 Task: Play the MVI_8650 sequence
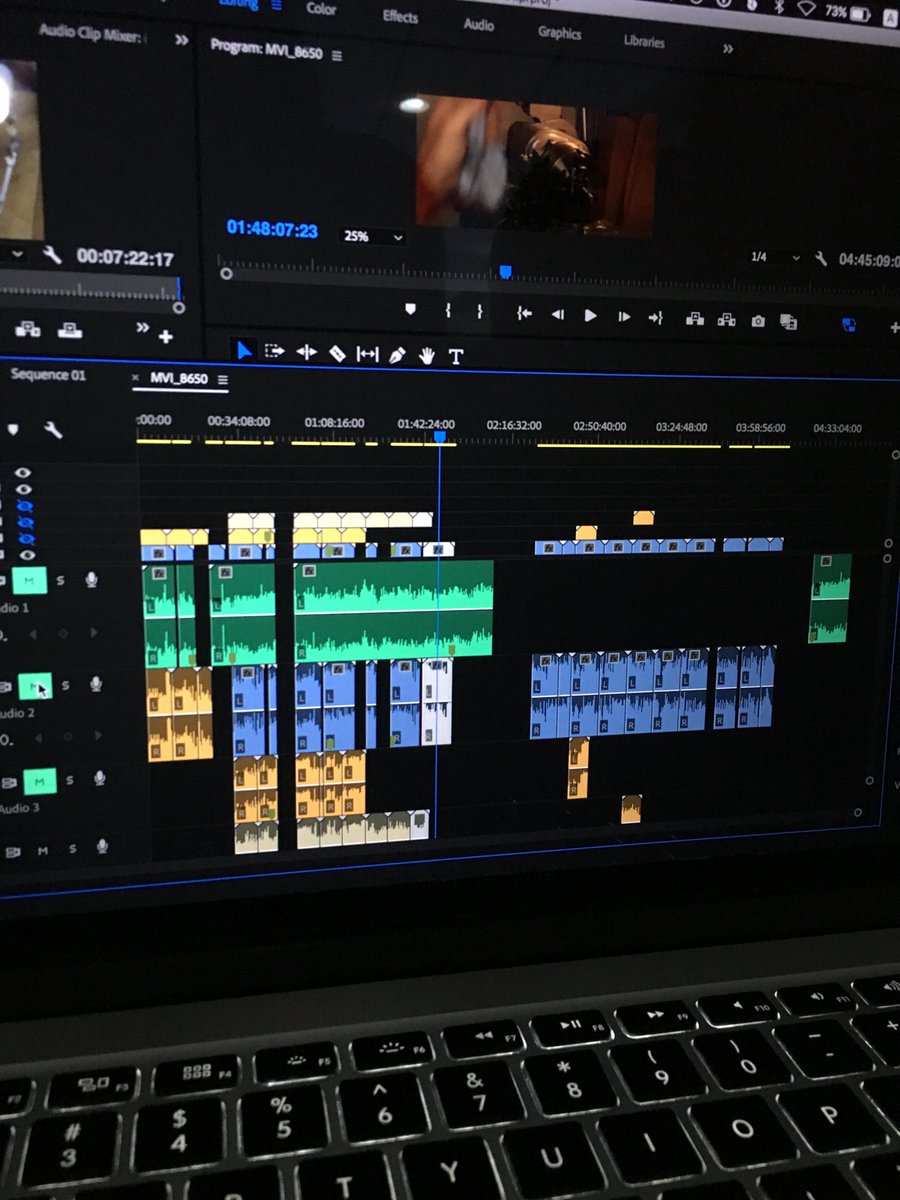point(590,316)
